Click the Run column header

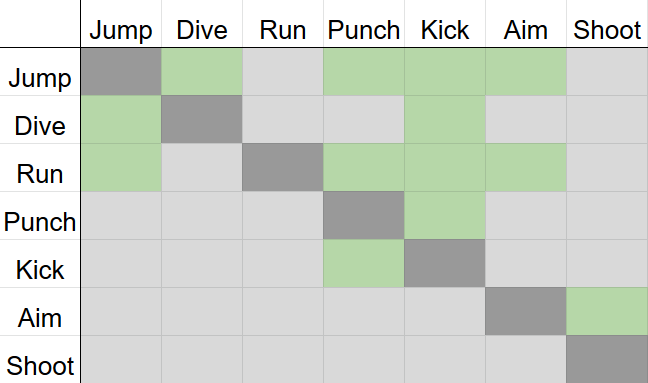[283, 30]
